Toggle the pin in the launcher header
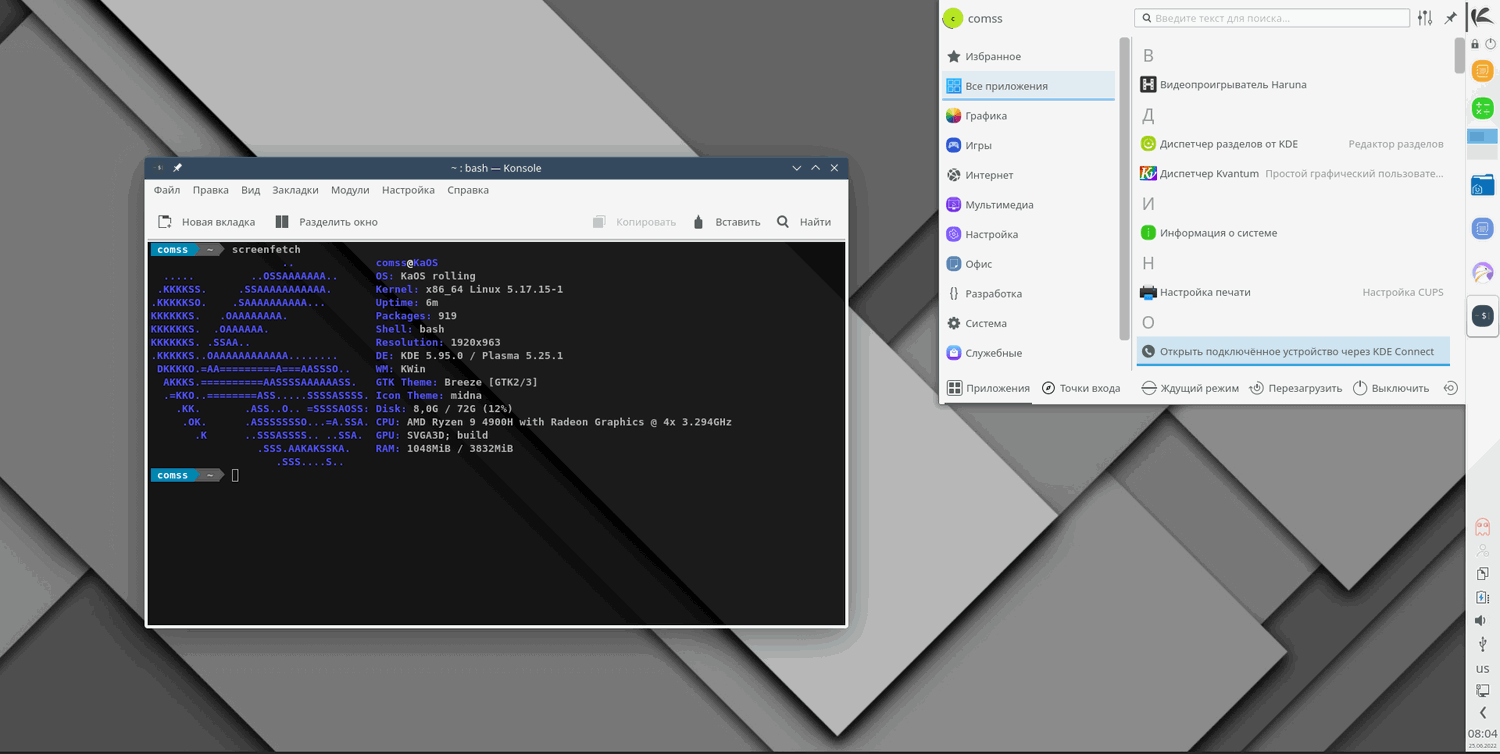1500x754 pixels. pos(1451,18)
